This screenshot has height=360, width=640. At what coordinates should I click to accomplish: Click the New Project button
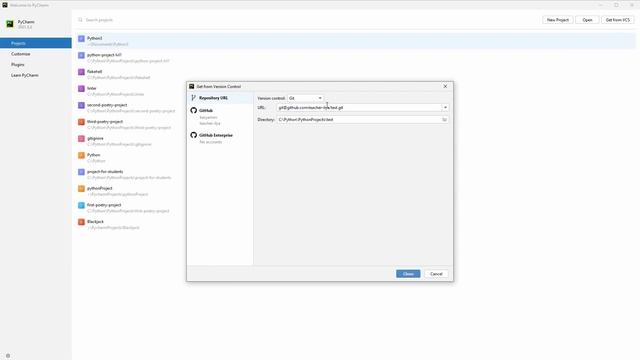tap(558, 20)
